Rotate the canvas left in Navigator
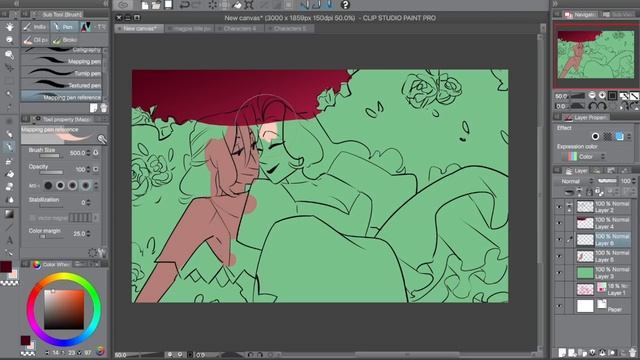Viewport: 640px width, 360px height. 592,106
